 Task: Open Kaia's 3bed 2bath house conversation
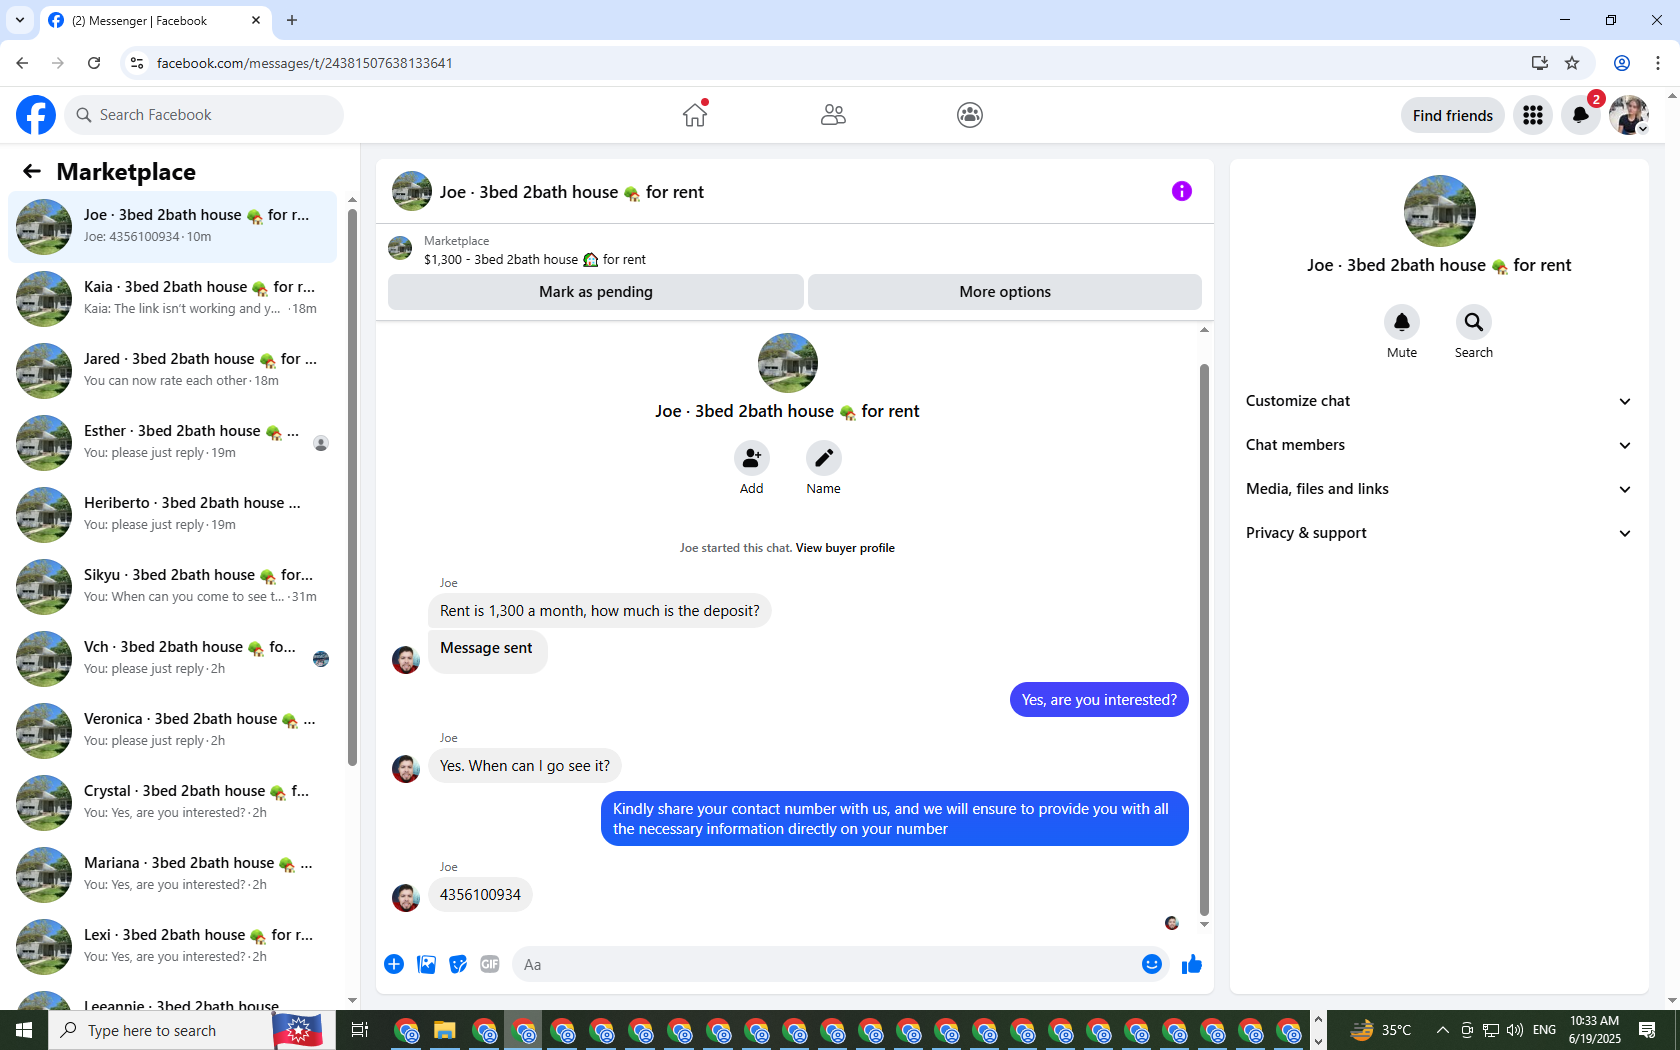click(172, 298)
